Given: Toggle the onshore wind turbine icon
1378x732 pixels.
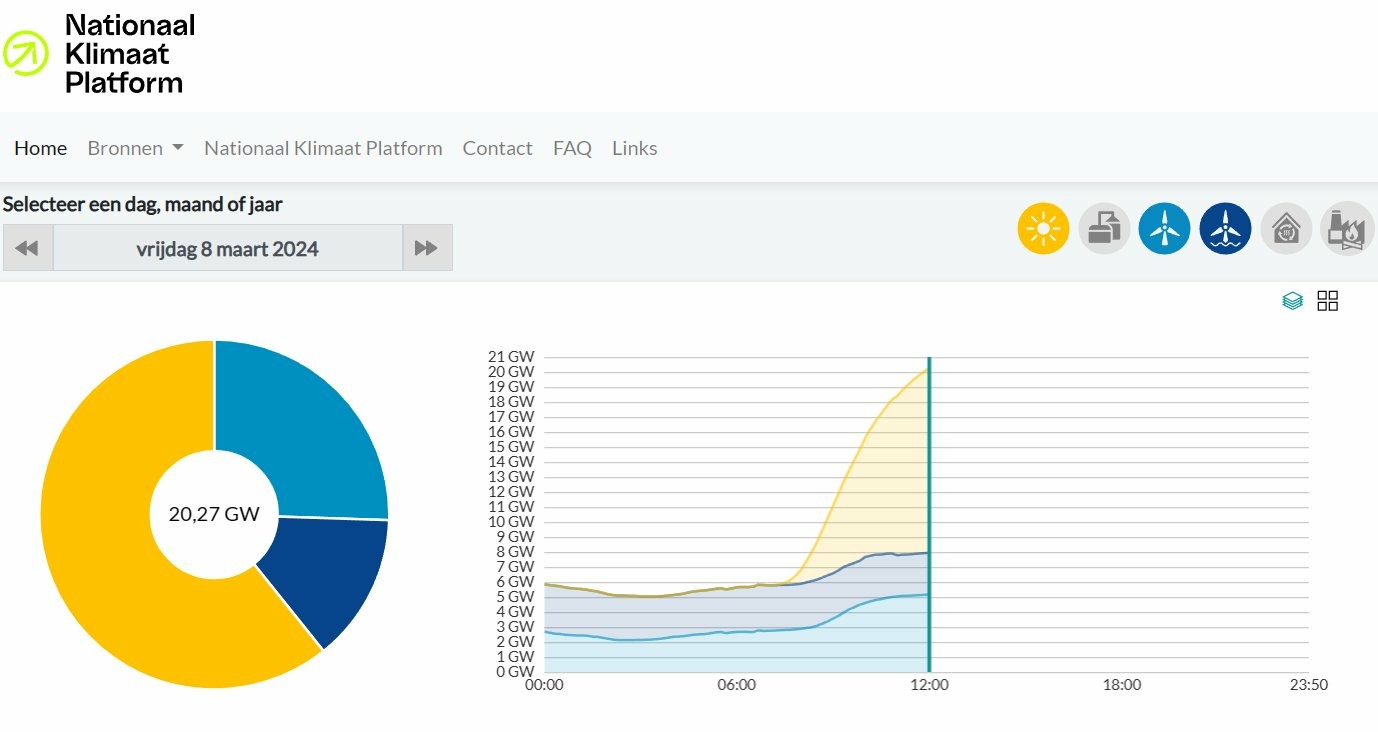Looking at the screenshot, I should [1164, 229].
